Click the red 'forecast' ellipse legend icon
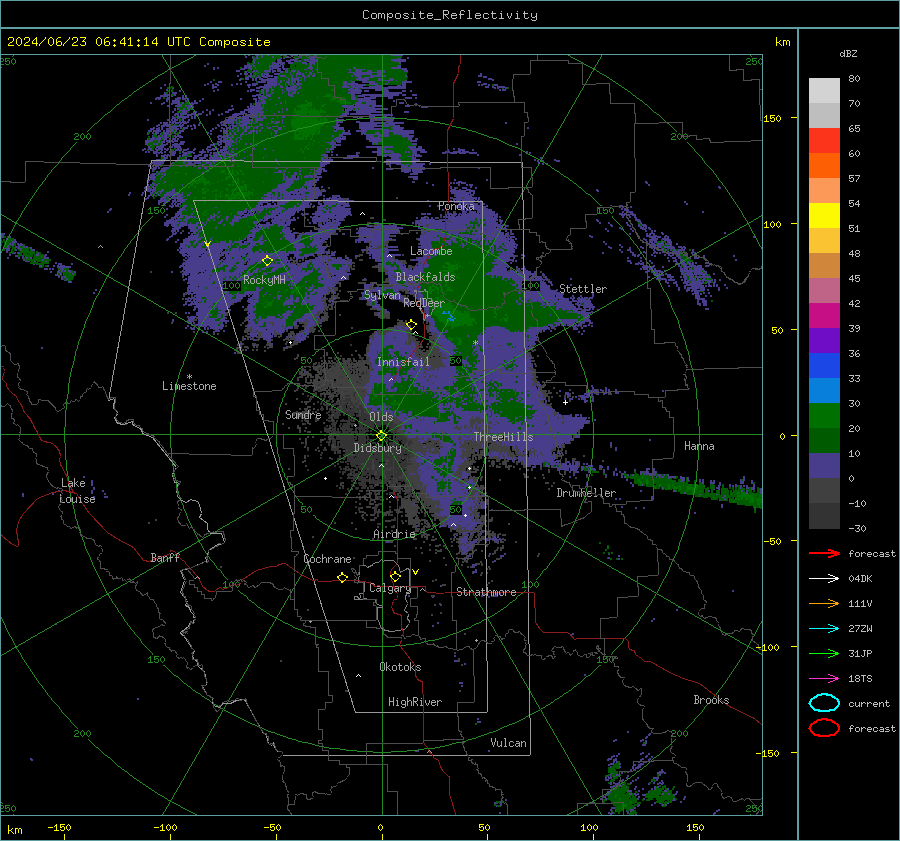Screen dimensions: 900x841 [x=824, y=728]
